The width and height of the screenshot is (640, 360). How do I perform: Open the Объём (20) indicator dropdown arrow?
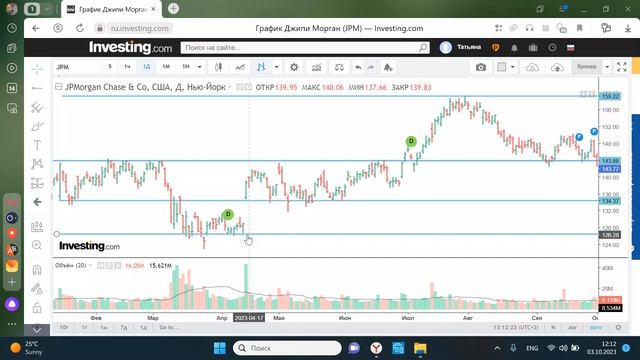pos(90,265)
